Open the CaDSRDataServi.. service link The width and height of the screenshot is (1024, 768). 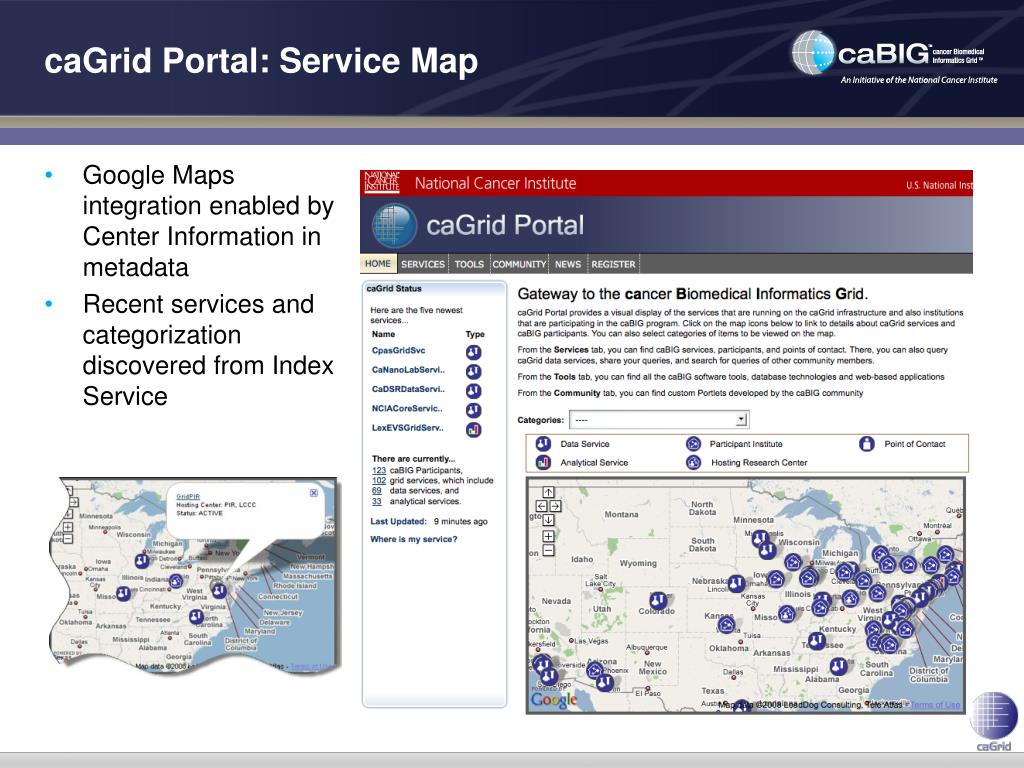[408, 389]
